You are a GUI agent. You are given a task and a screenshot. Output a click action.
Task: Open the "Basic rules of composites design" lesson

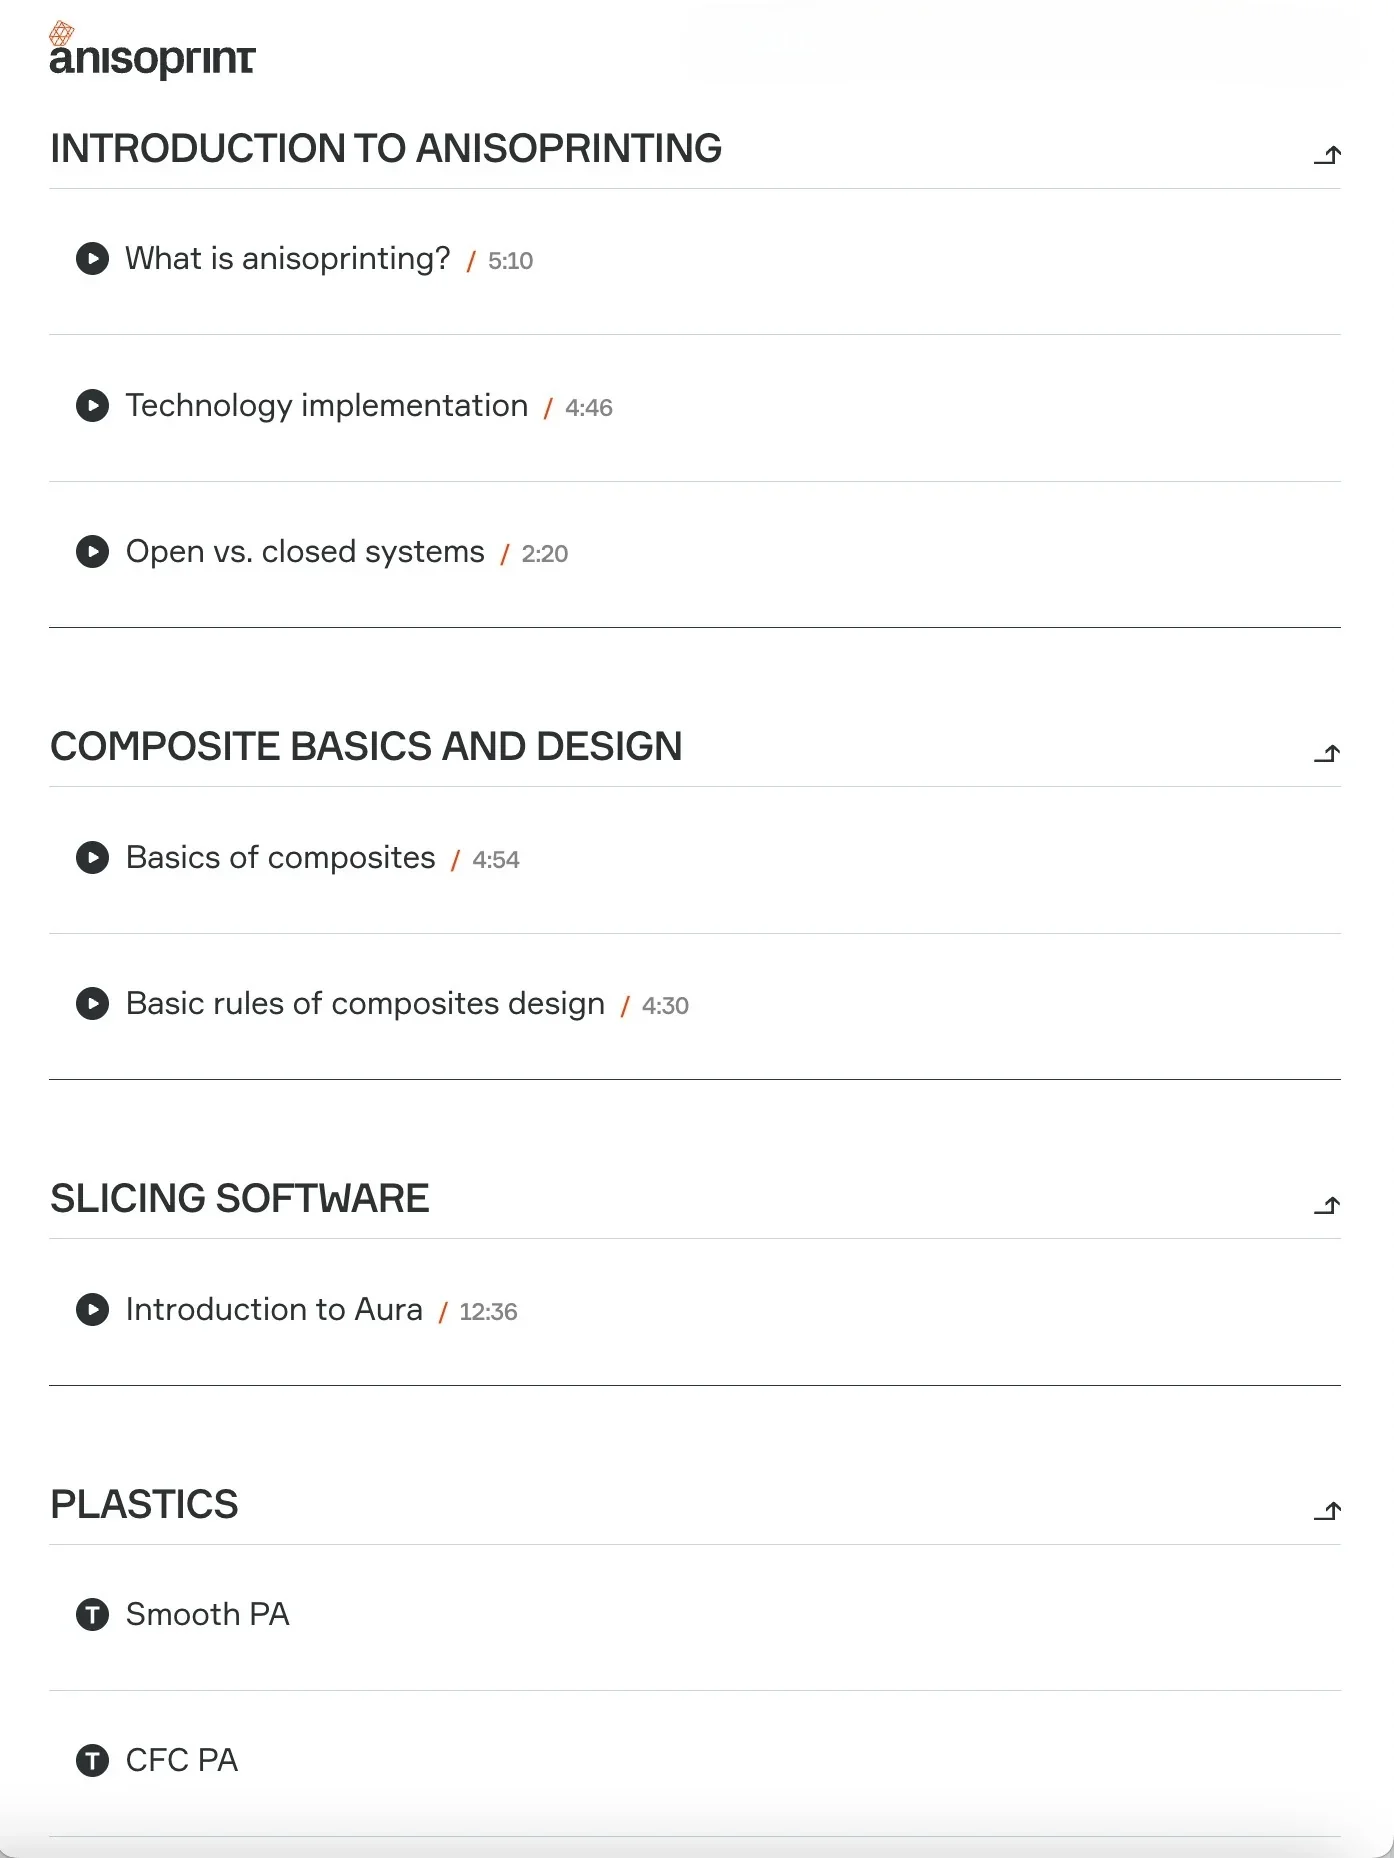point(364,1004)
